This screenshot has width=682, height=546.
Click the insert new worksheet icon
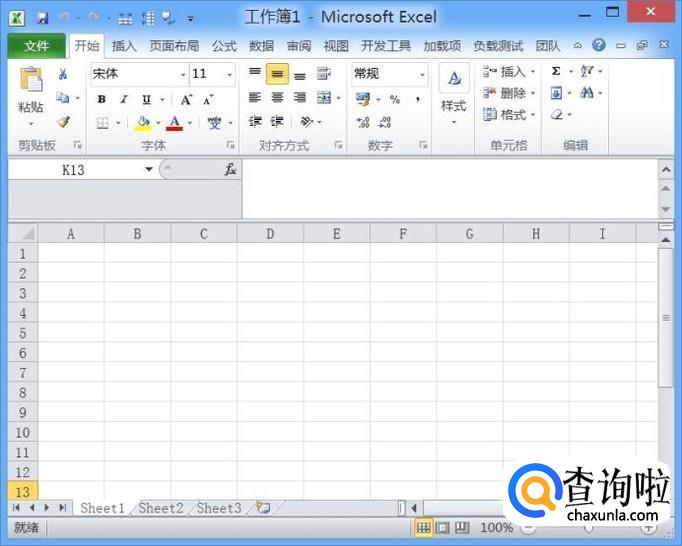[x=263, y=508]
